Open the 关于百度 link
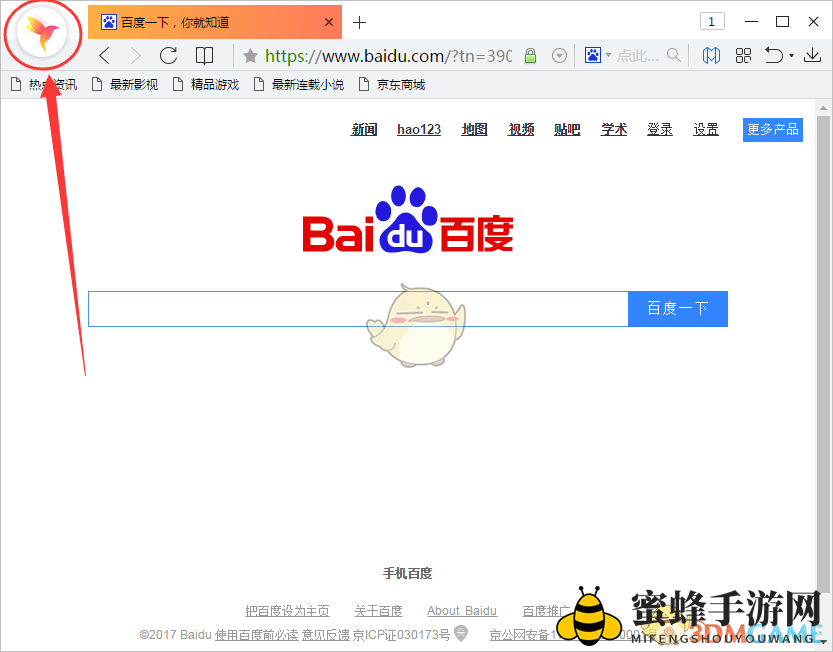This screenshot has height=652, width=833. point(378,611)
